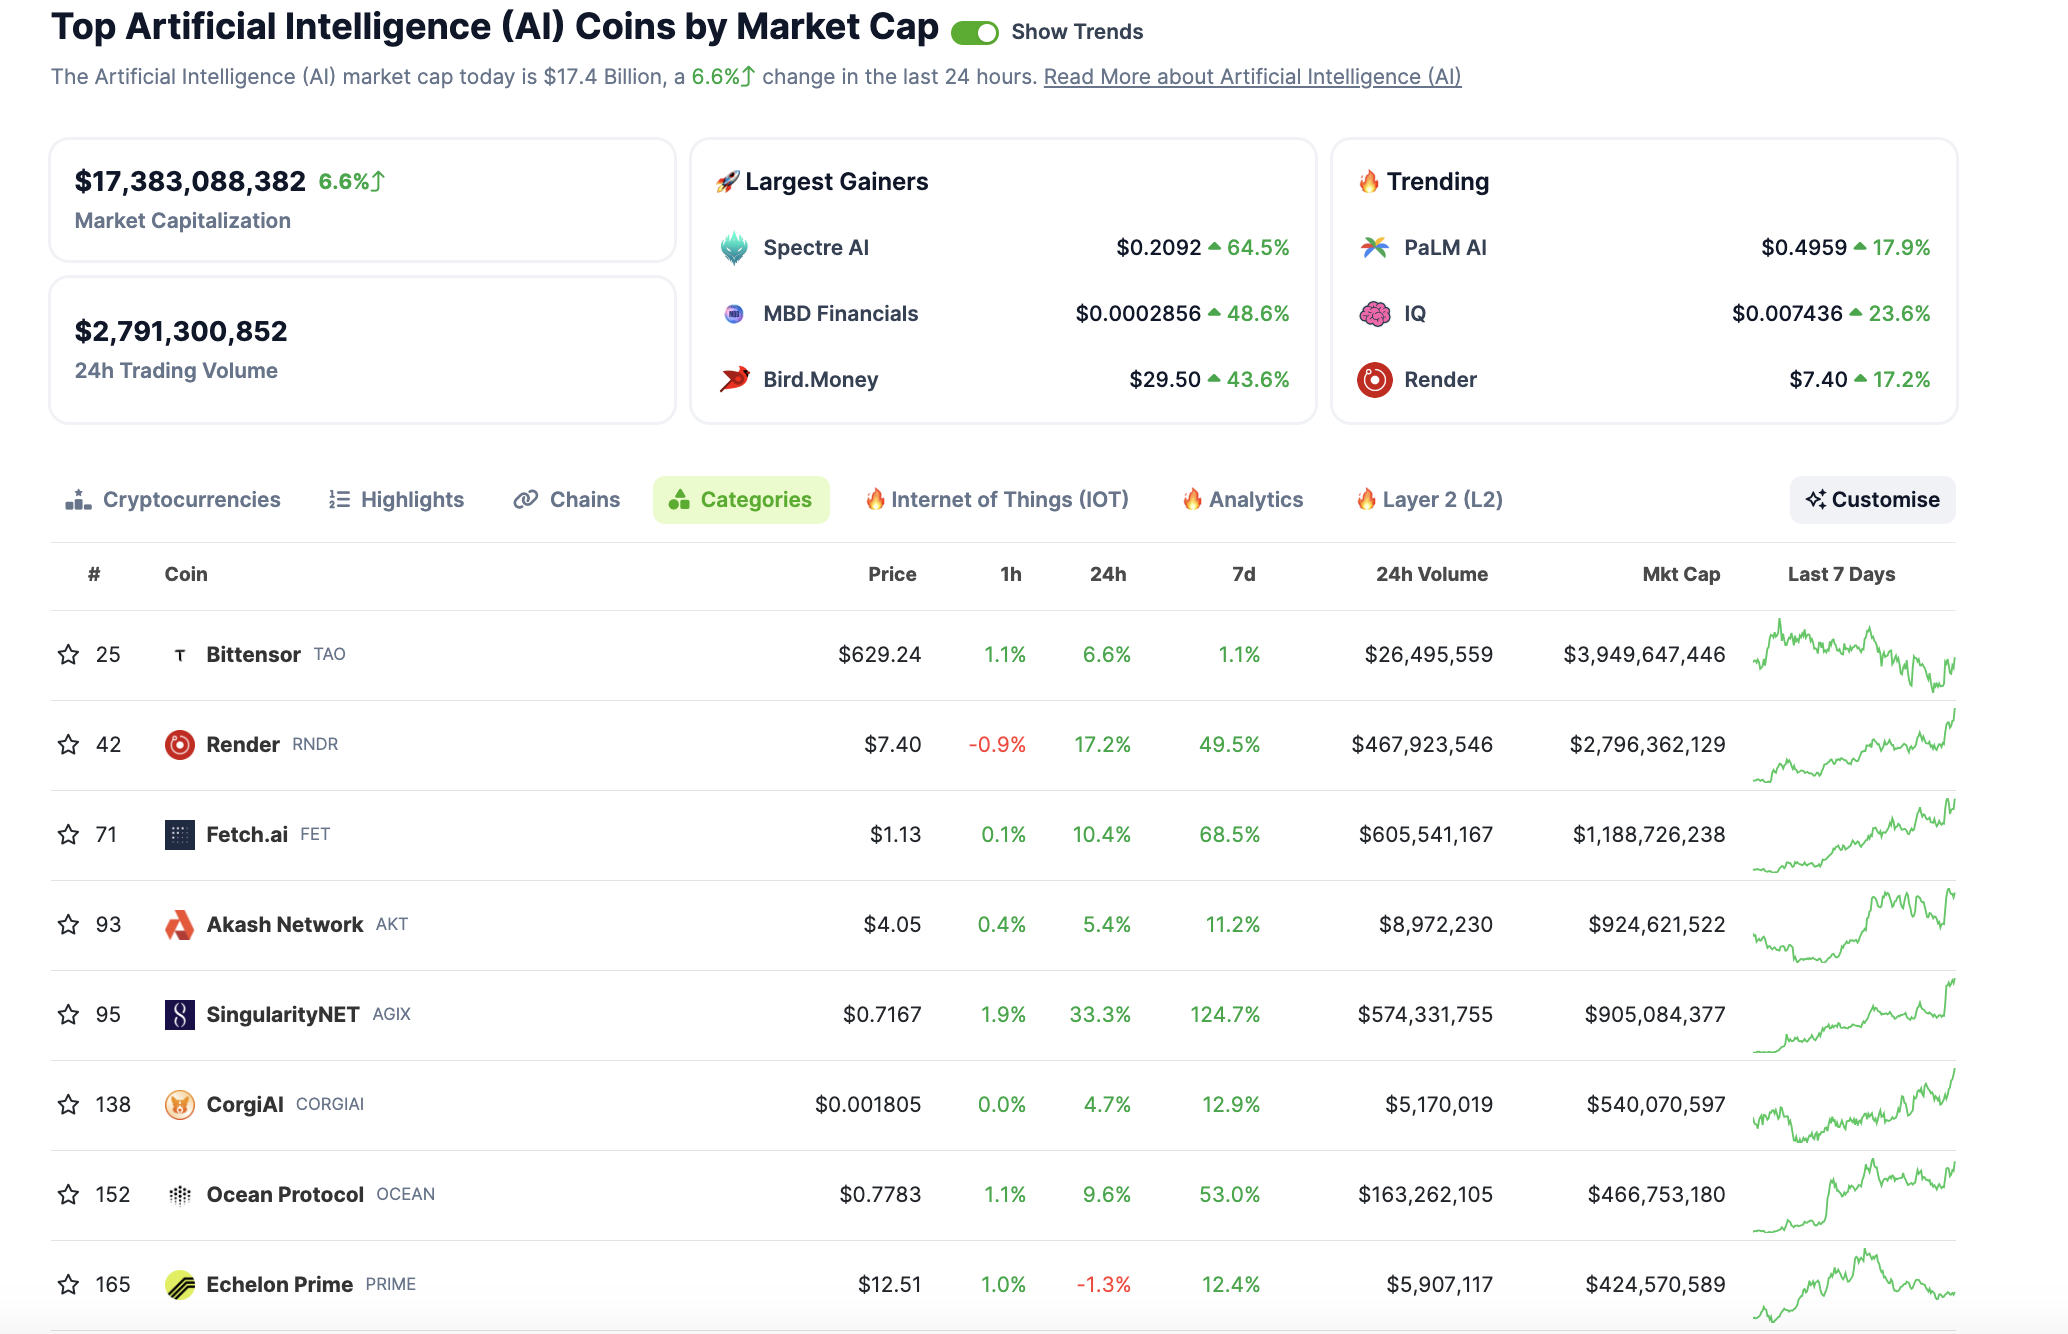Image resolution: width=2068 pixels, height=1334 pixels.
Task: Click the CorgiAI coin logo
Action: (179, 1105)
